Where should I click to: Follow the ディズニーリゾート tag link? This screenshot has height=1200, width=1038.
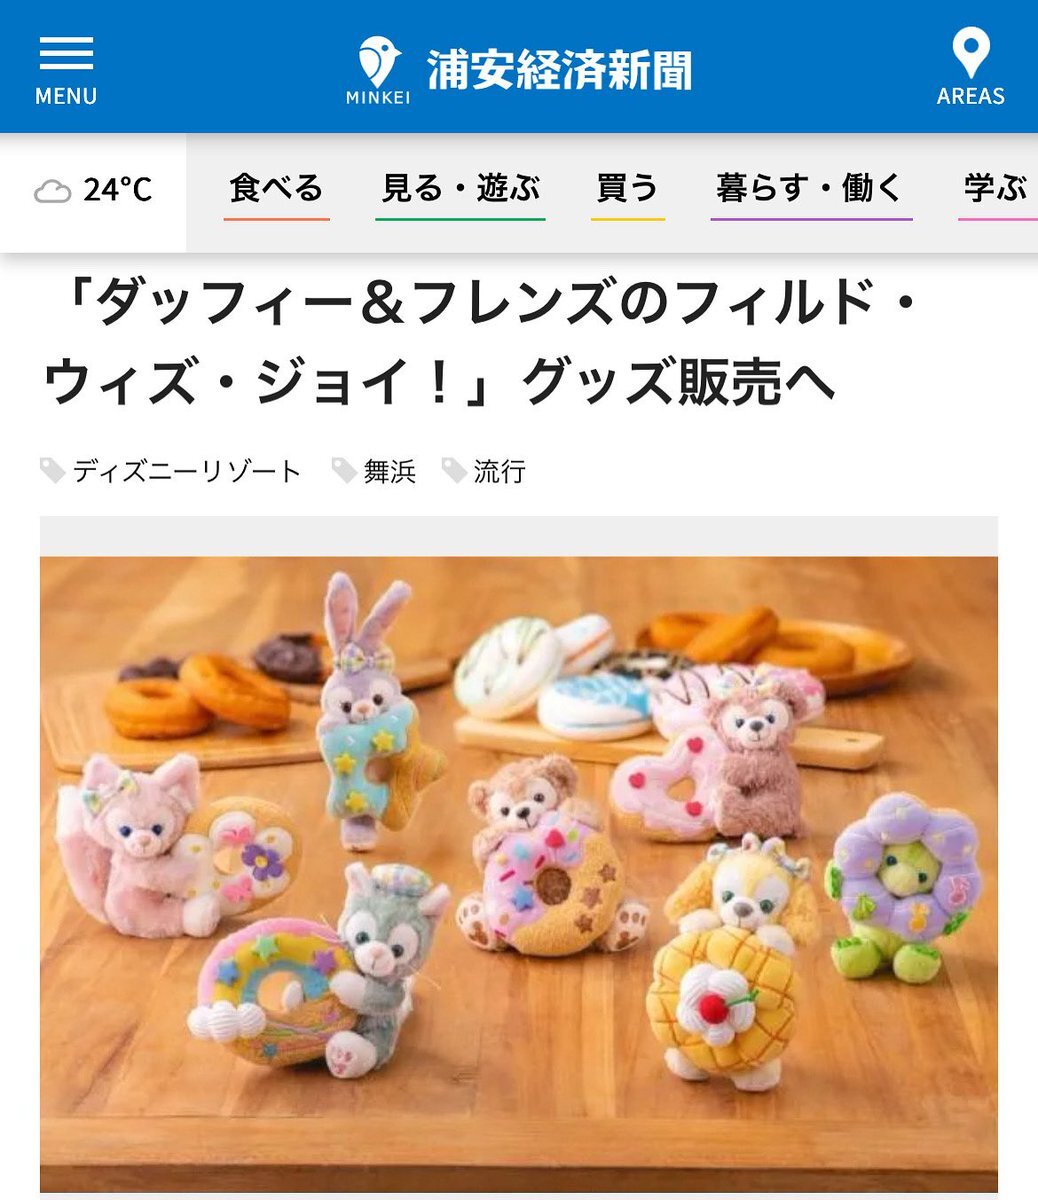click(187, 471)
